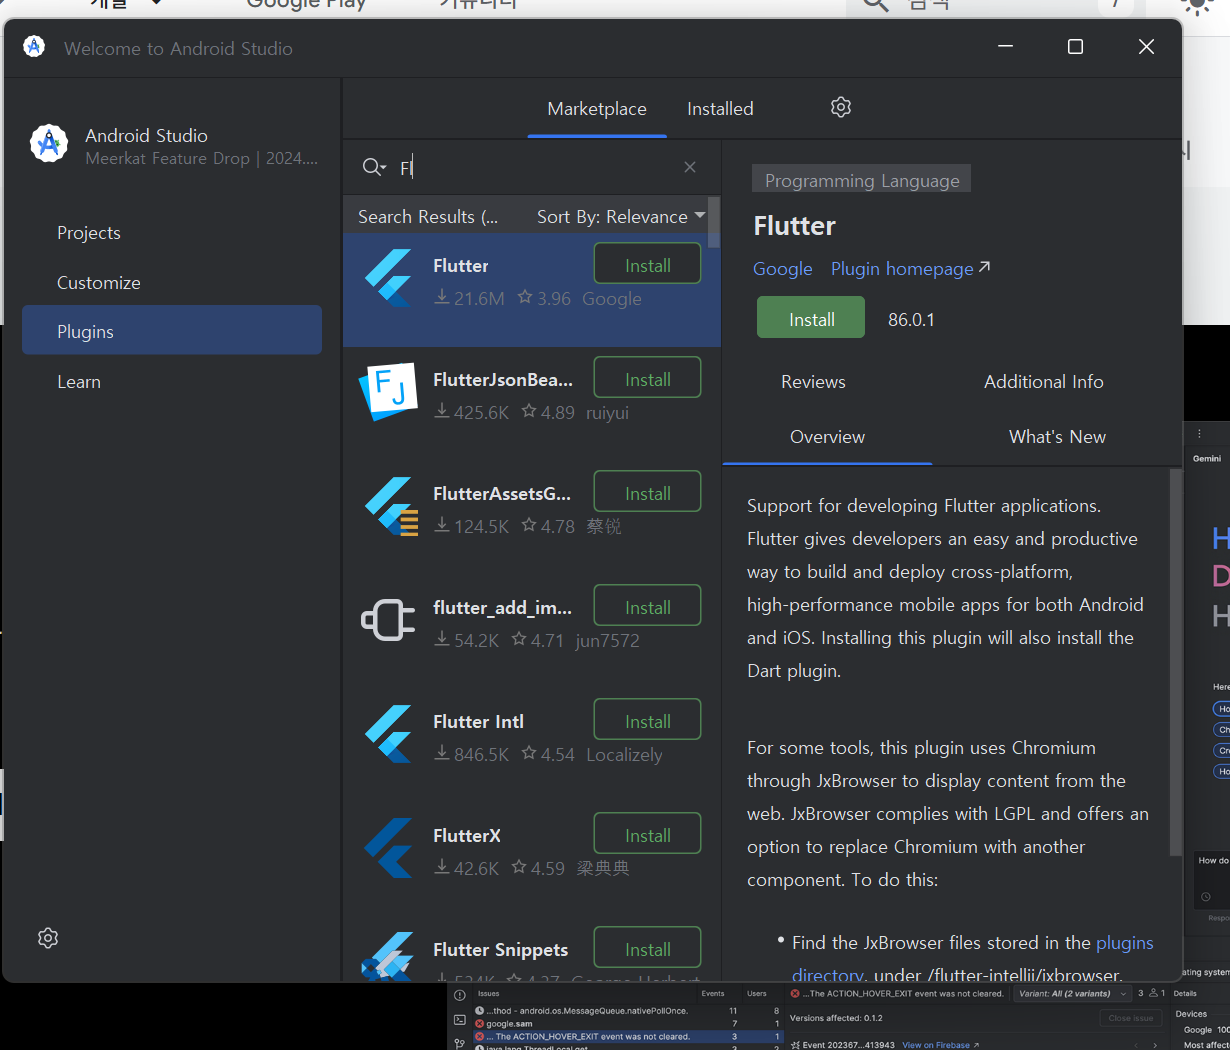Click the description pane vertical scrollbar
1230x1050 pixels.
click(1176, 662)
